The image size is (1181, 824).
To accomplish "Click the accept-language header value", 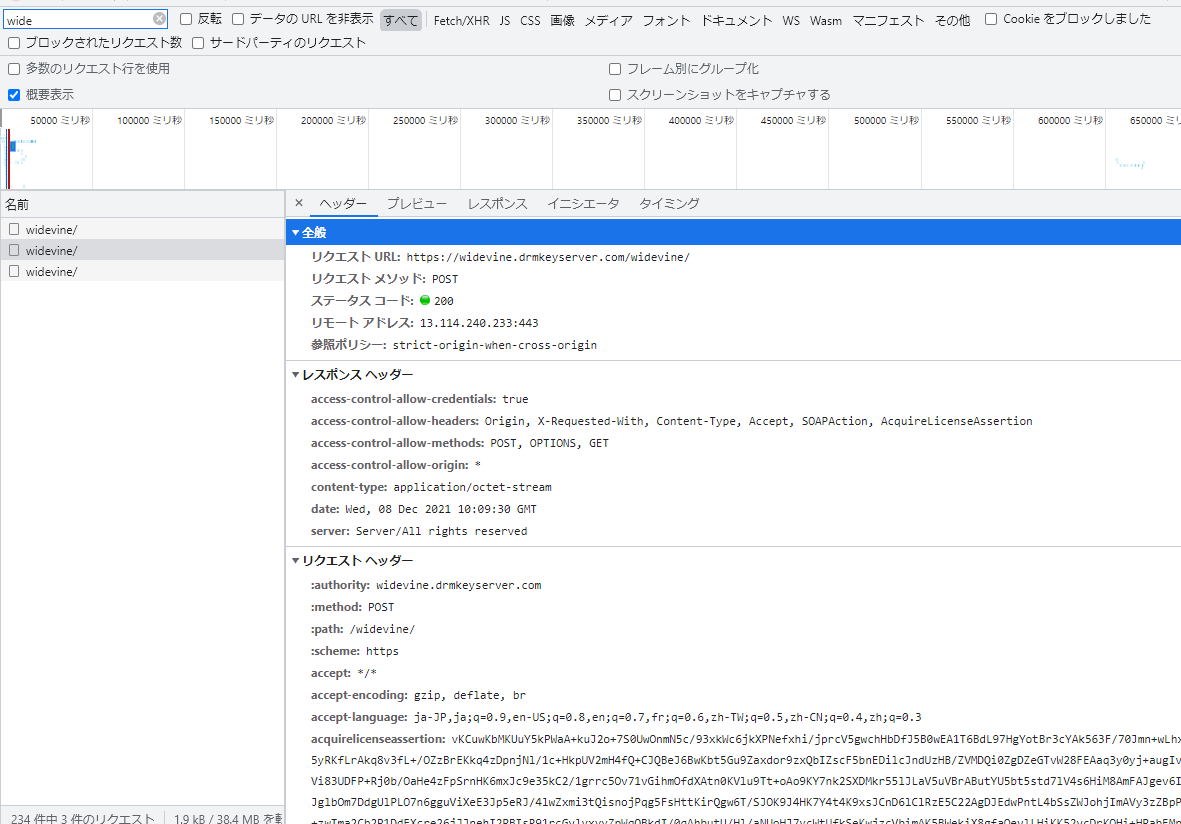I will pyautogui.click(x=667, y=717).
